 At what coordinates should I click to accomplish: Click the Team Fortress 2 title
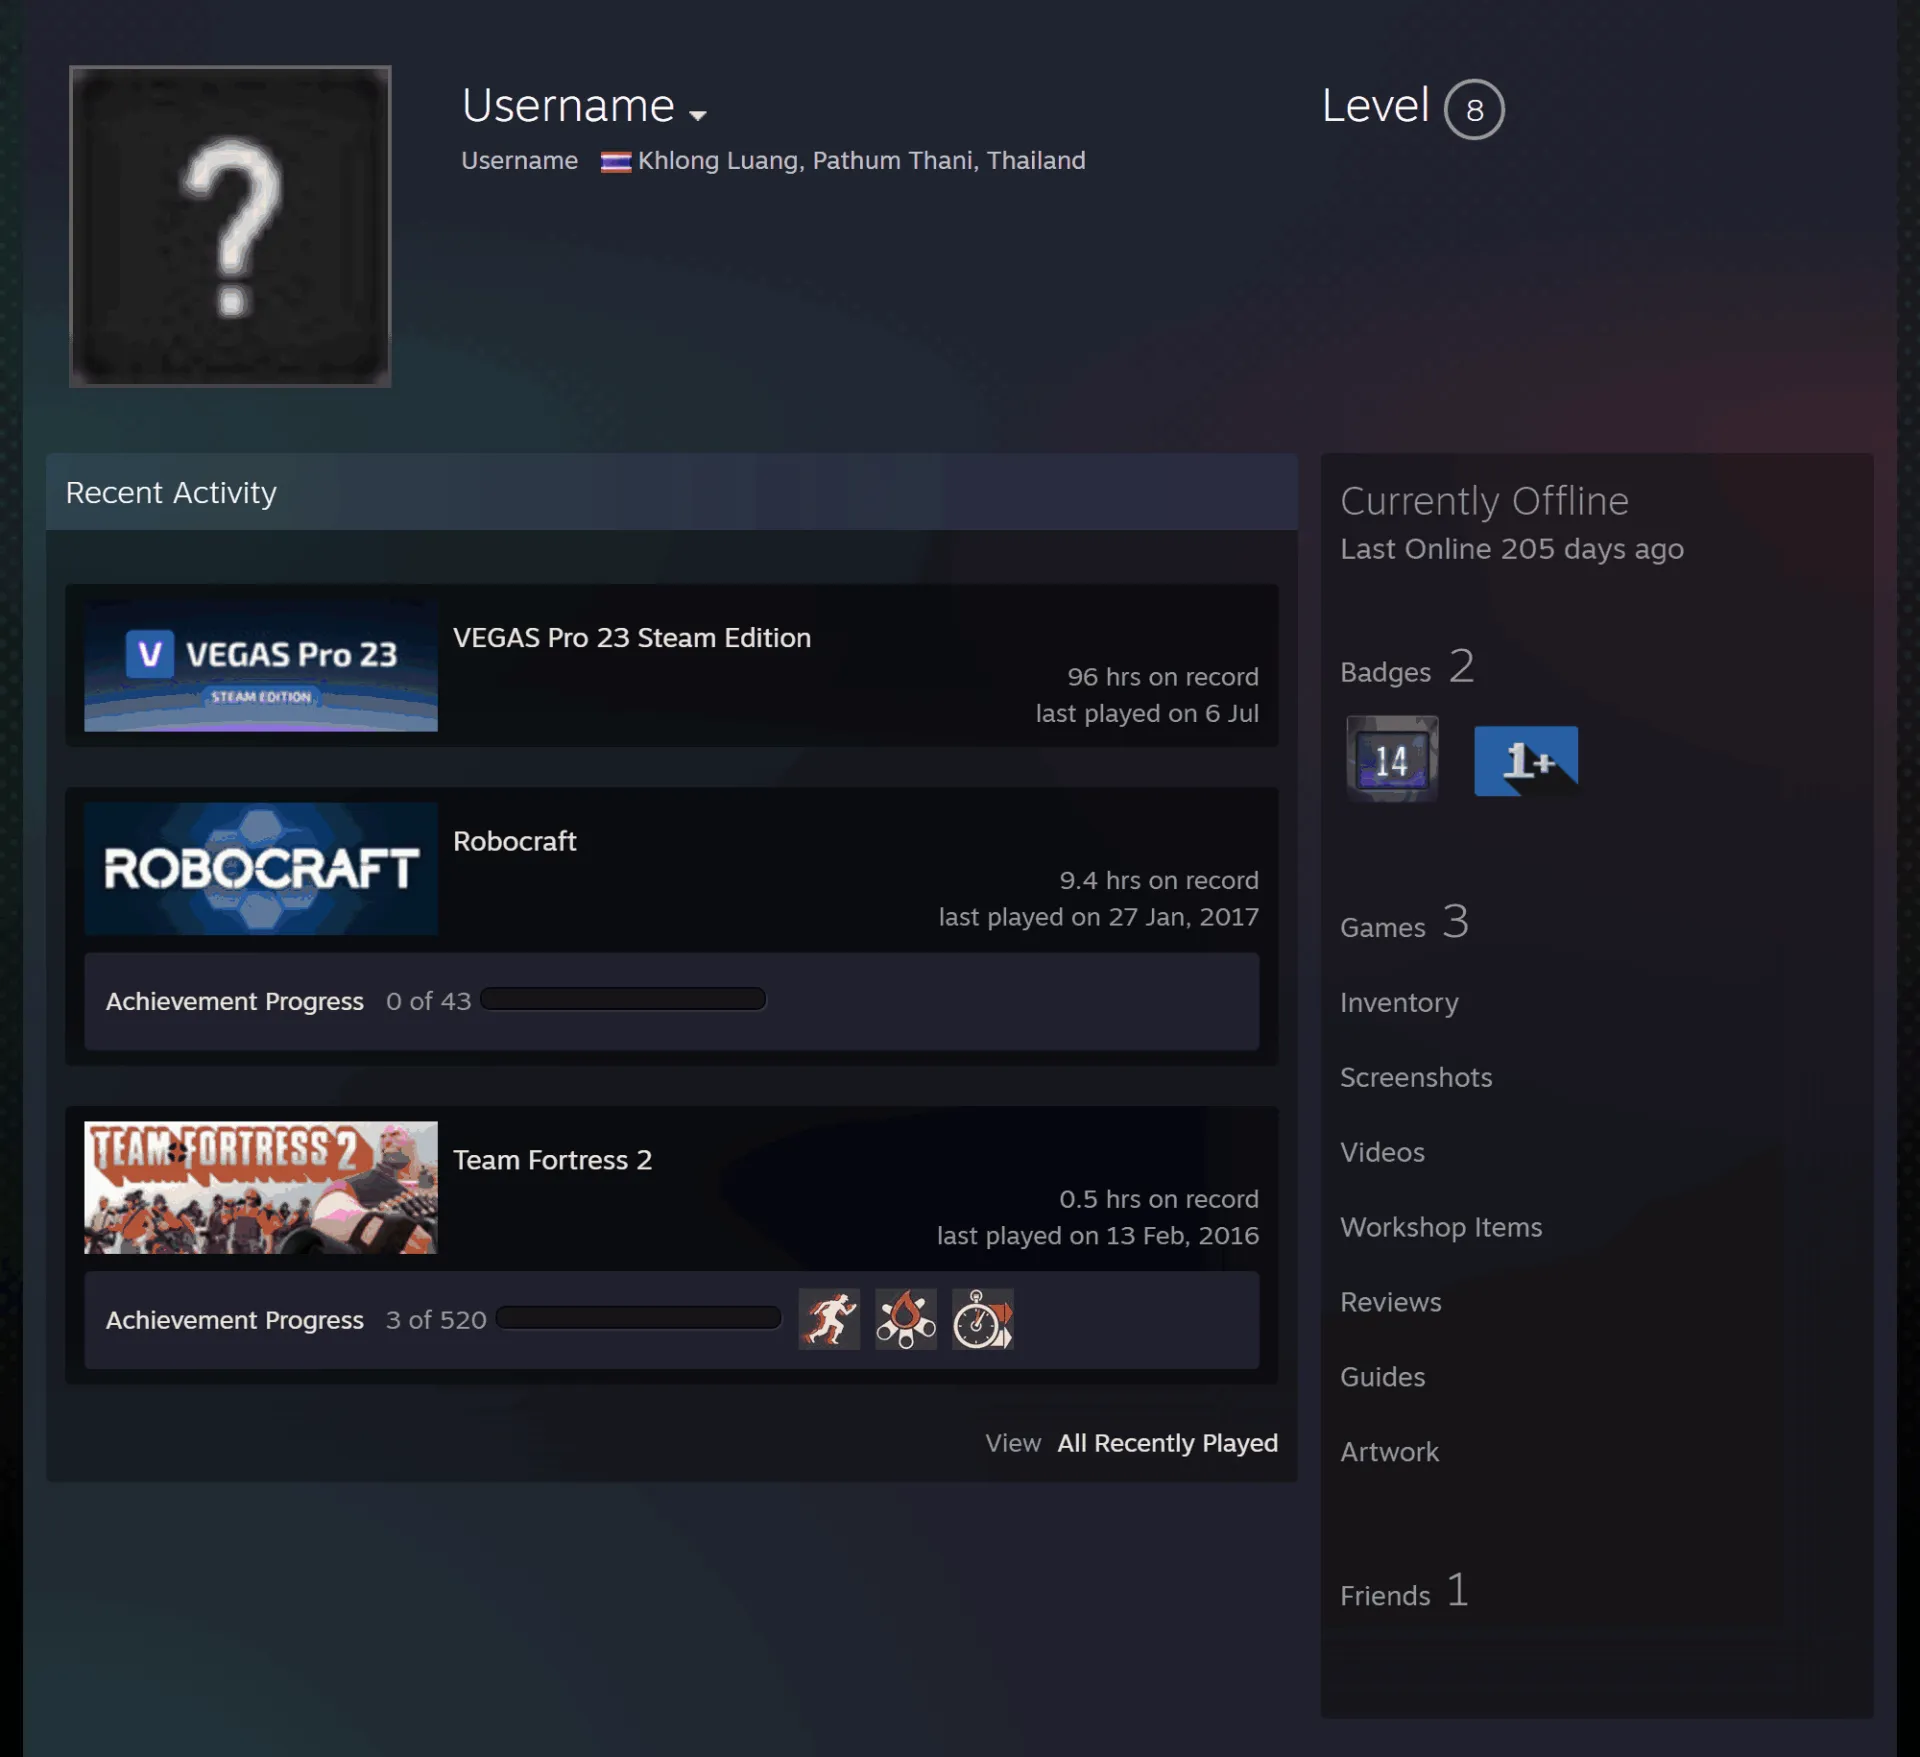click(x=553, y=1160)
